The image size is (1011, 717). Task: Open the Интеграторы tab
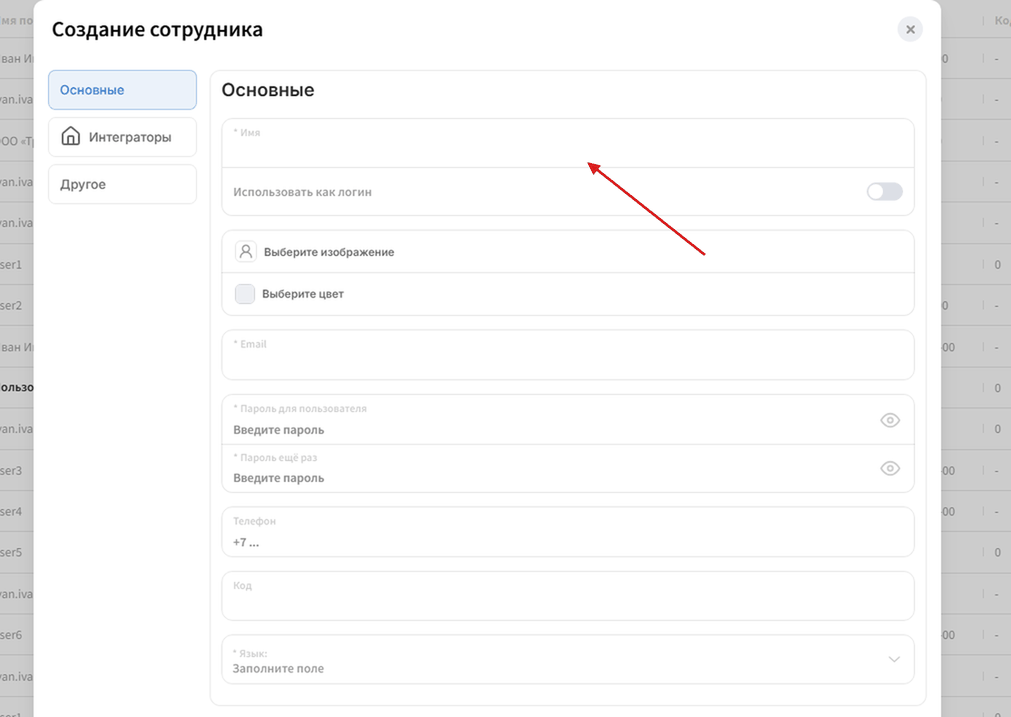[123, 137]
